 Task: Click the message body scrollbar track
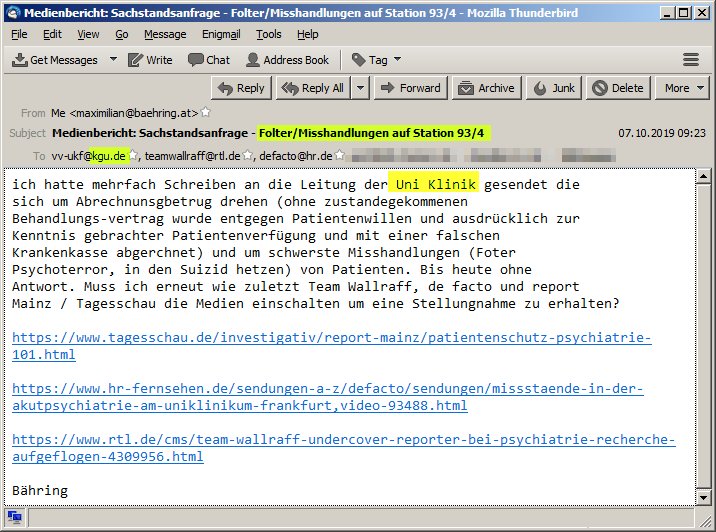[703, 336]
